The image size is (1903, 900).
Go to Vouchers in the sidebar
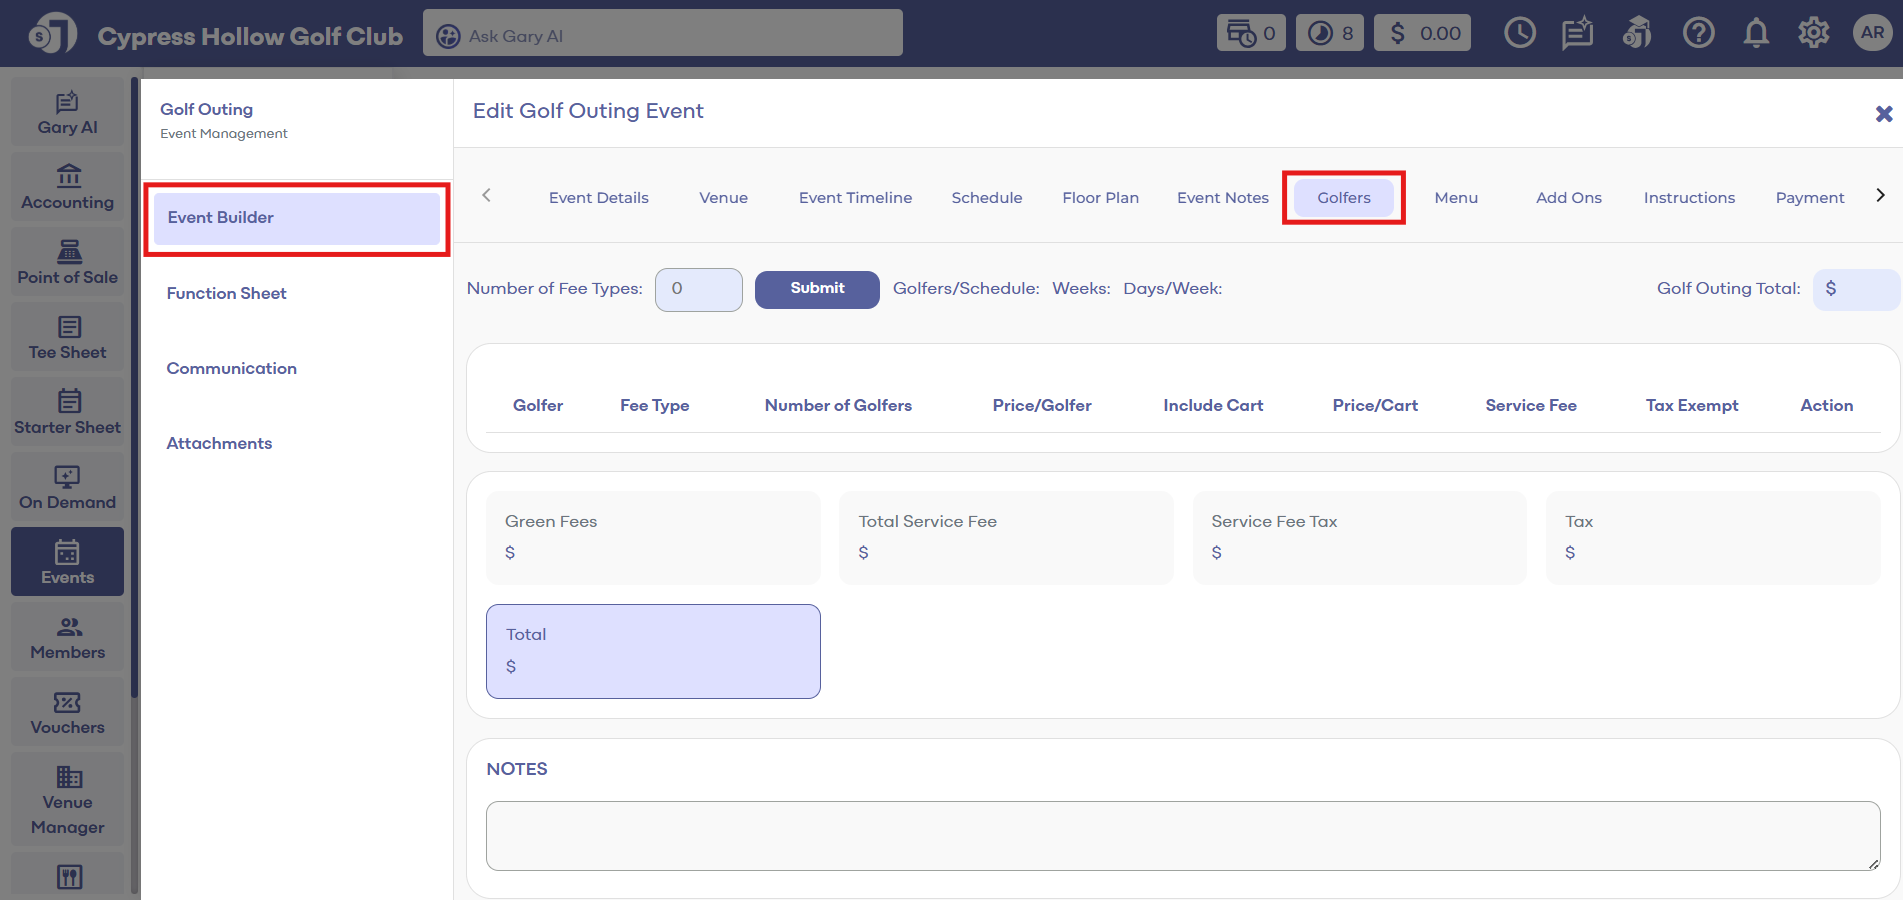click(68, 713)
